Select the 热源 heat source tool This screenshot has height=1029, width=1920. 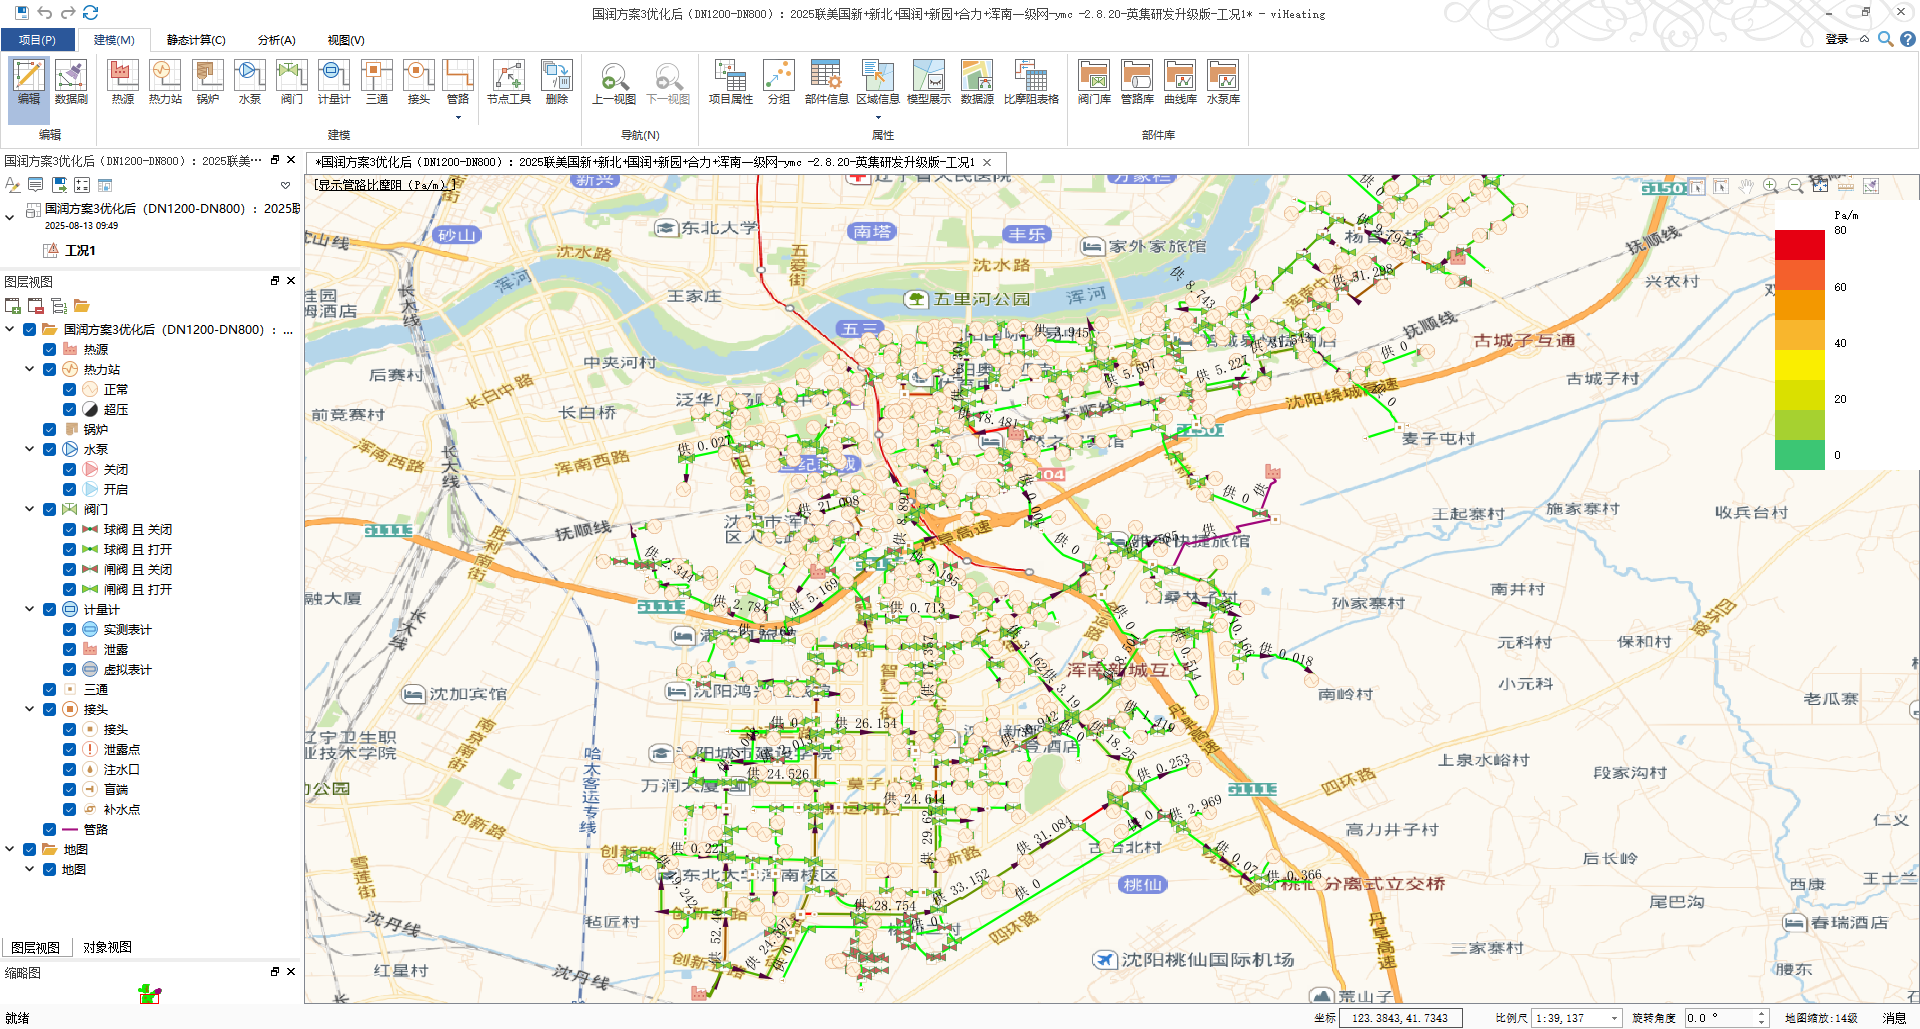tap(122, 82)
